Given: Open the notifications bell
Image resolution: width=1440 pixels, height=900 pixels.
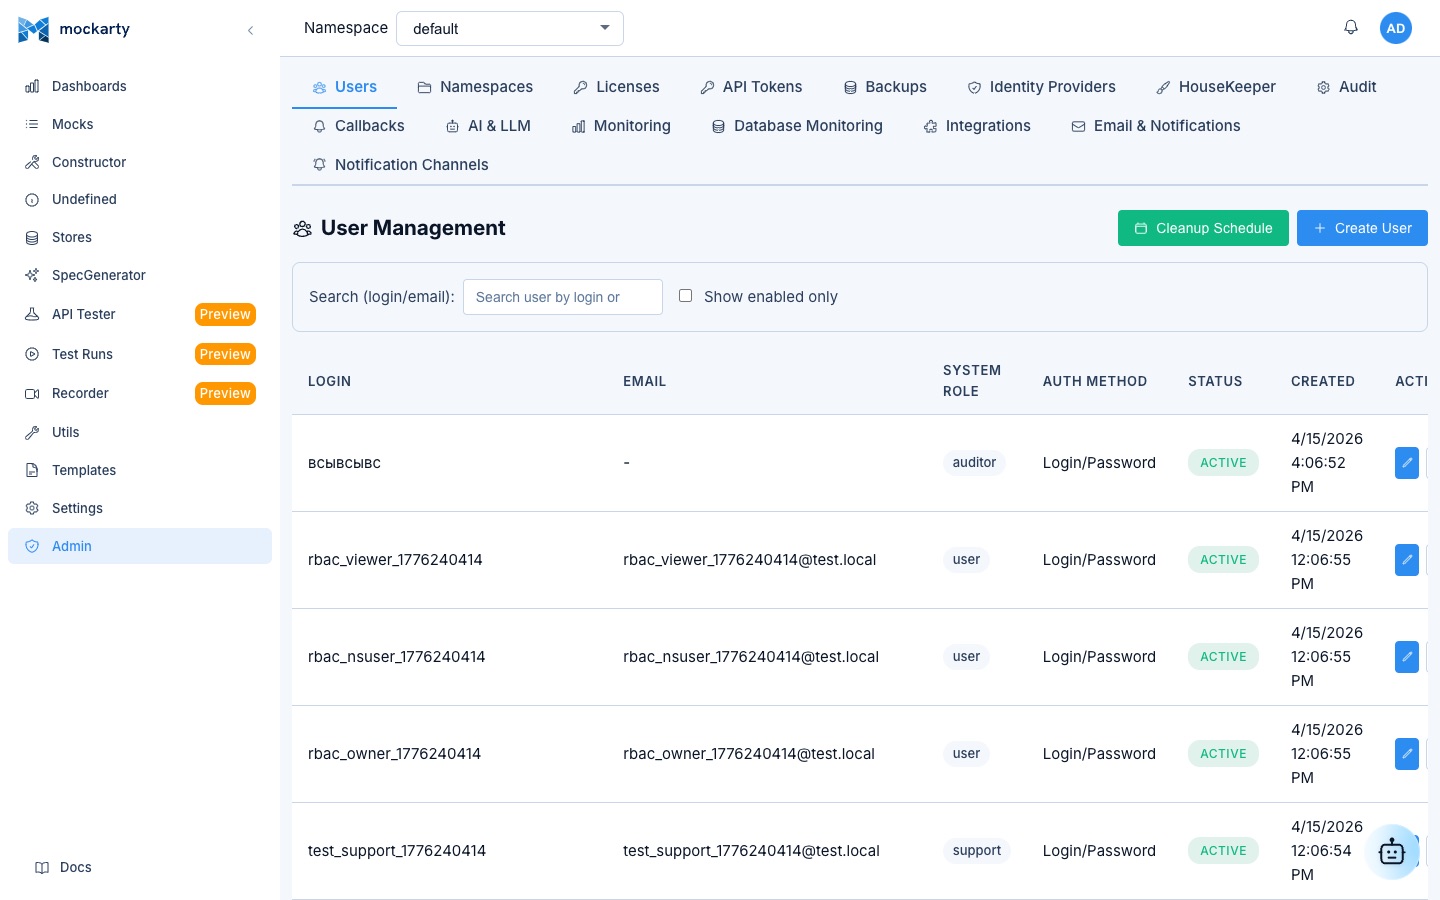Looking at the screenshot, I should tap(1351, 28).
